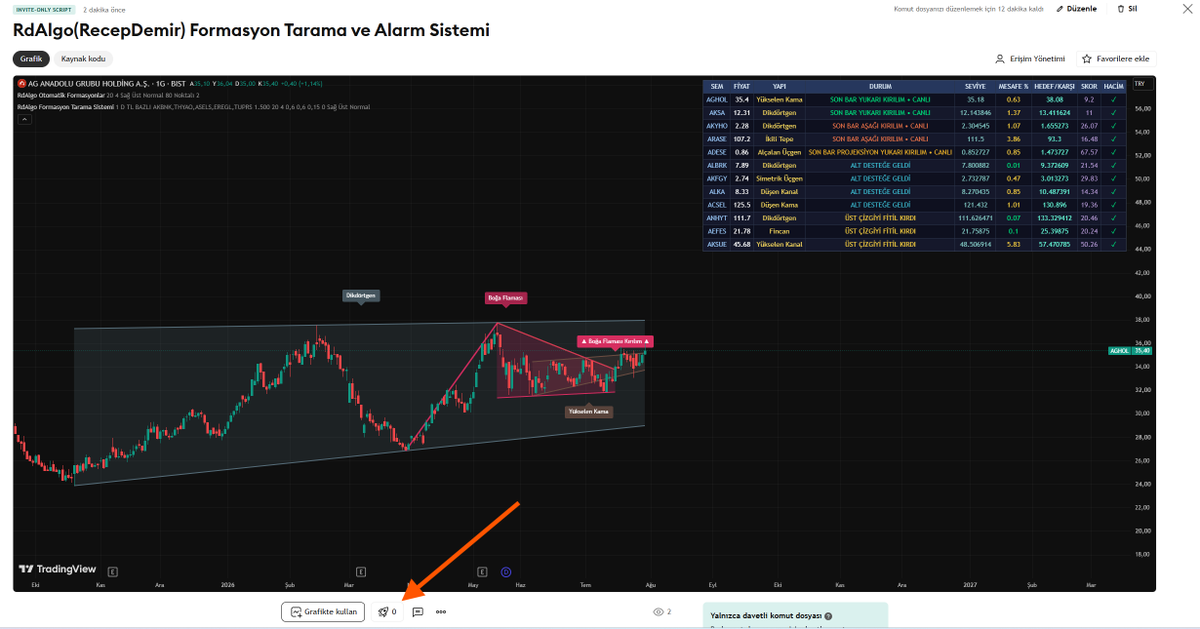Click the 2 dakika önce timestamp

pyautogui.click(x=104, y=9)
